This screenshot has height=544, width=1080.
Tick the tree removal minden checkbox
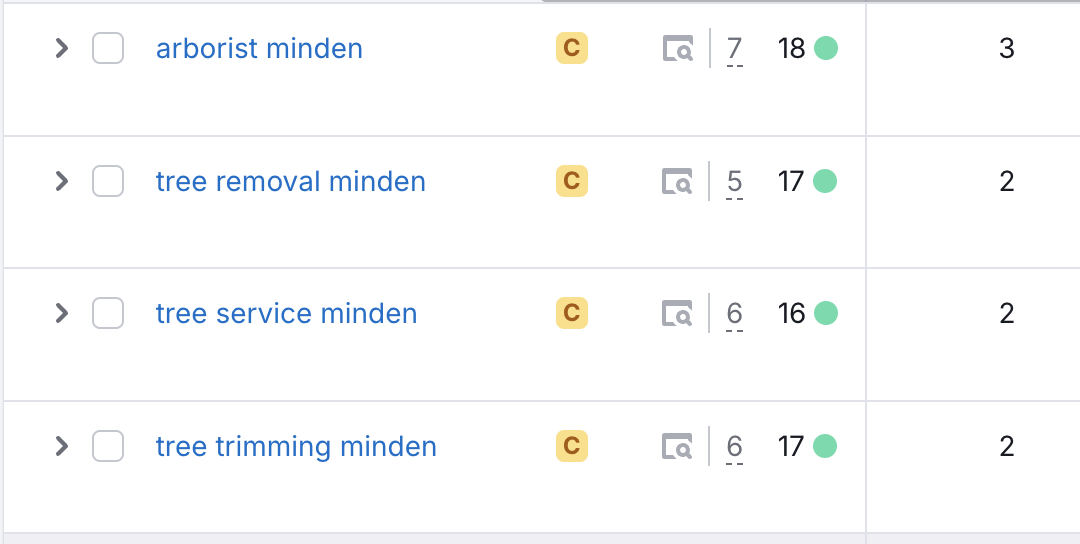[x=108, y=181]
